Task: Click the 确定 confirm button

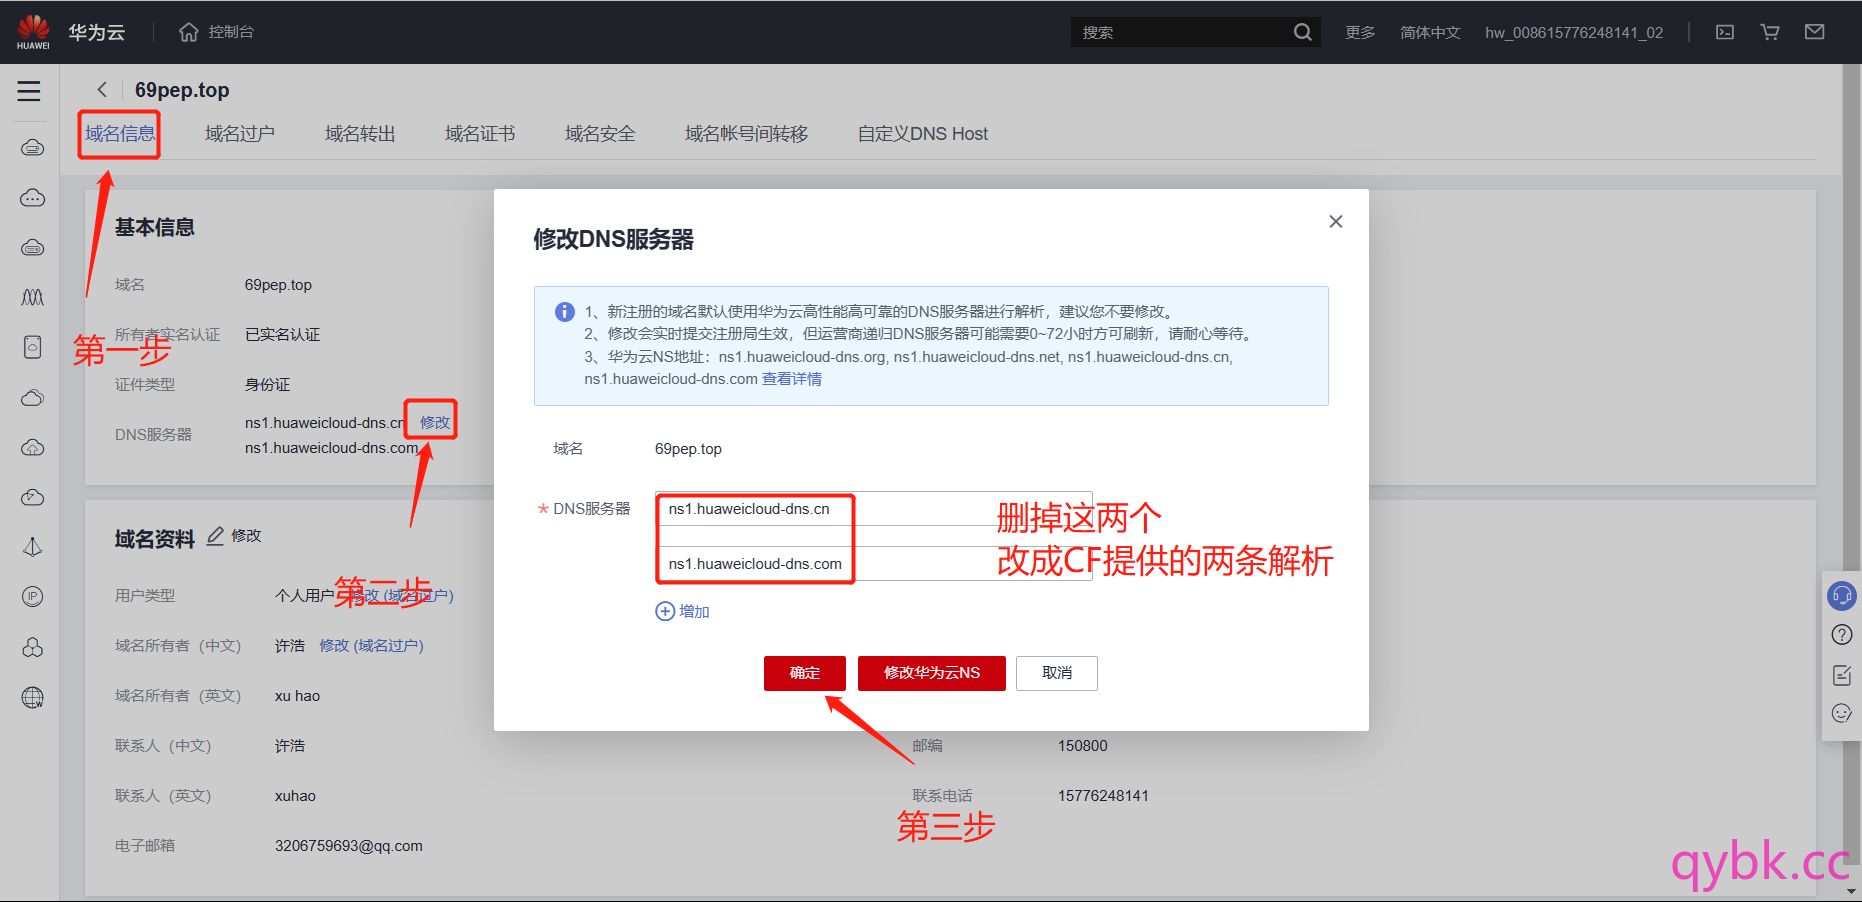Action: [805, 673]
